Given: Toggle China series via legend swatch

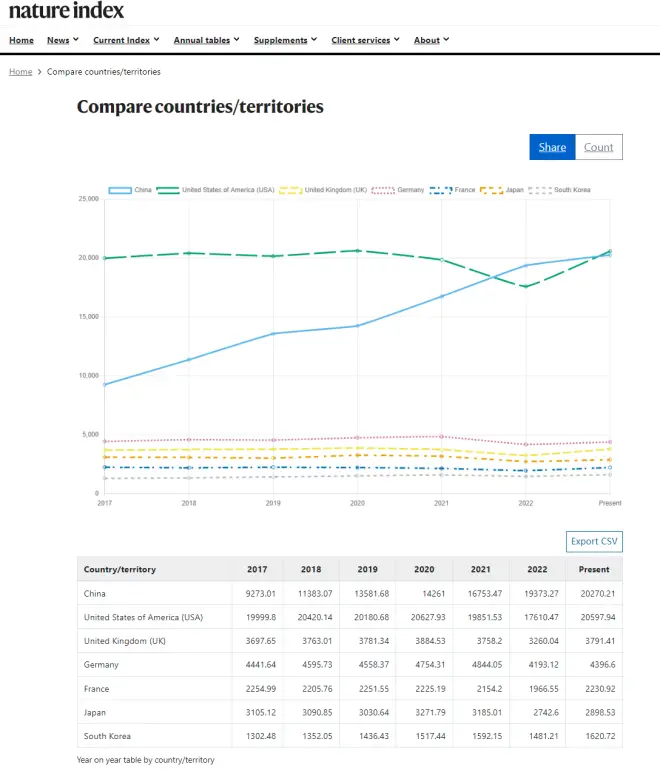Looking at the screenshot, I should tap(120, 190).
